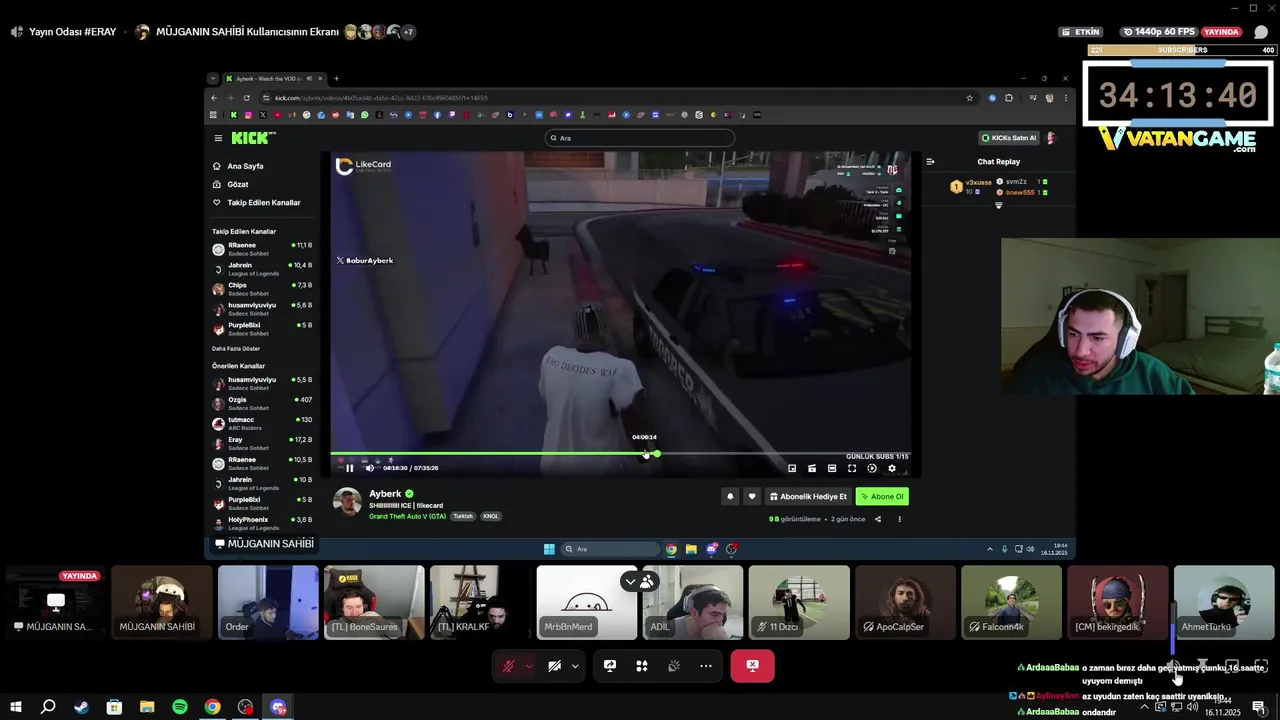1280x720 pixels.
Task: Open Chrome from taskbar
Action: tap(212, 707)
